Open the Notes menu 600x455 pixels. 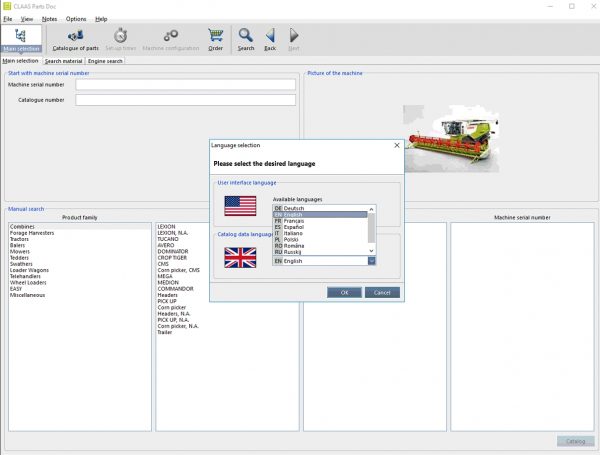[49, 19]
